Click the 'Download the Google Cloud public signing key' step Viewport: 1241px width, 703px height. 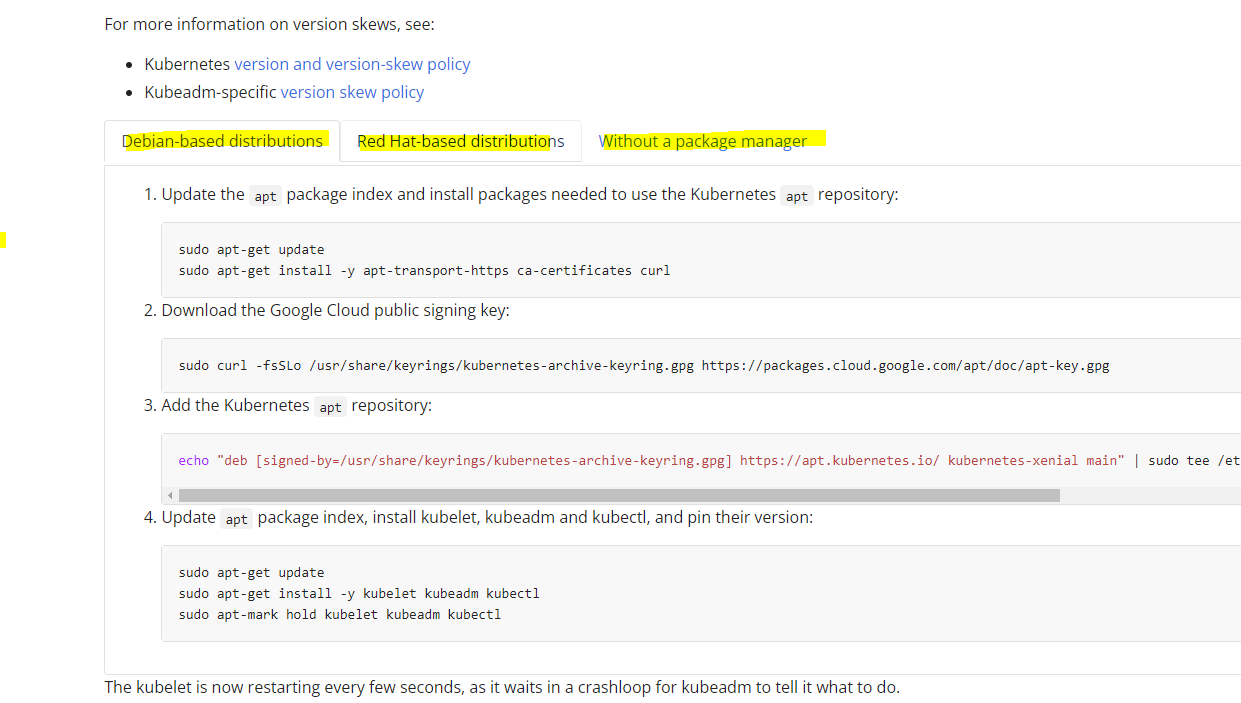[x=335, y=310]
